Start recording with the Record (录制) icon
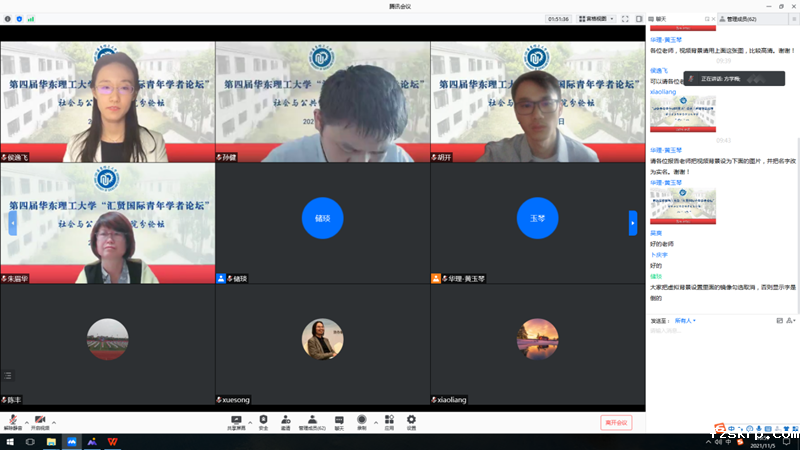The image size is (800, 450). point(362,421)
